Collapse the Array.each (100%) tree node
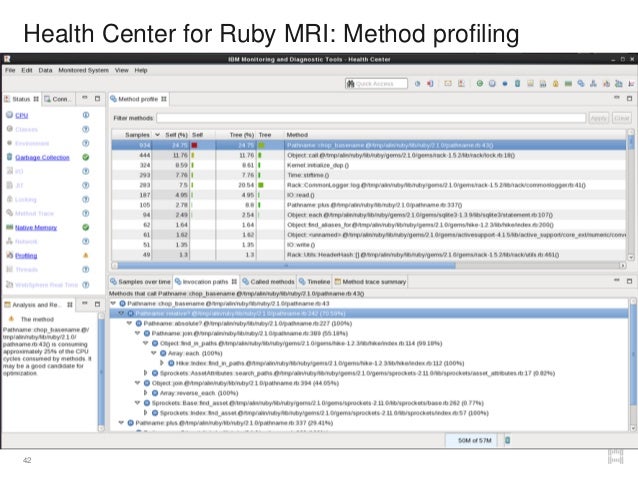 [154, 353]
